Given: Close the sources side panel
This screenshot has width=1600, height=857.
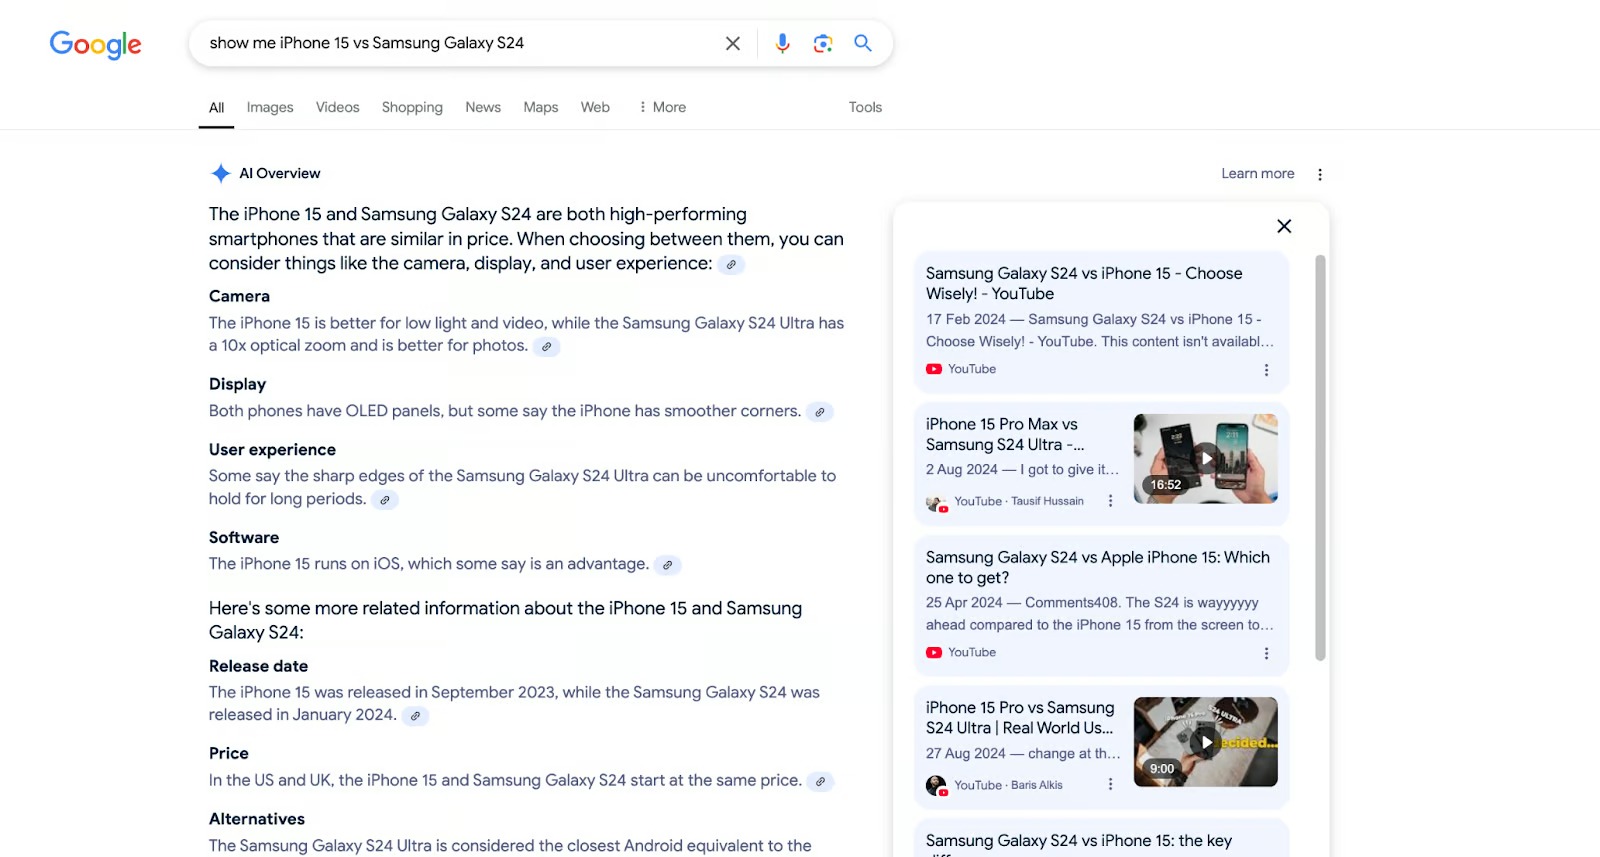Looking at the screenshot, I should (x=1284, y=226).
